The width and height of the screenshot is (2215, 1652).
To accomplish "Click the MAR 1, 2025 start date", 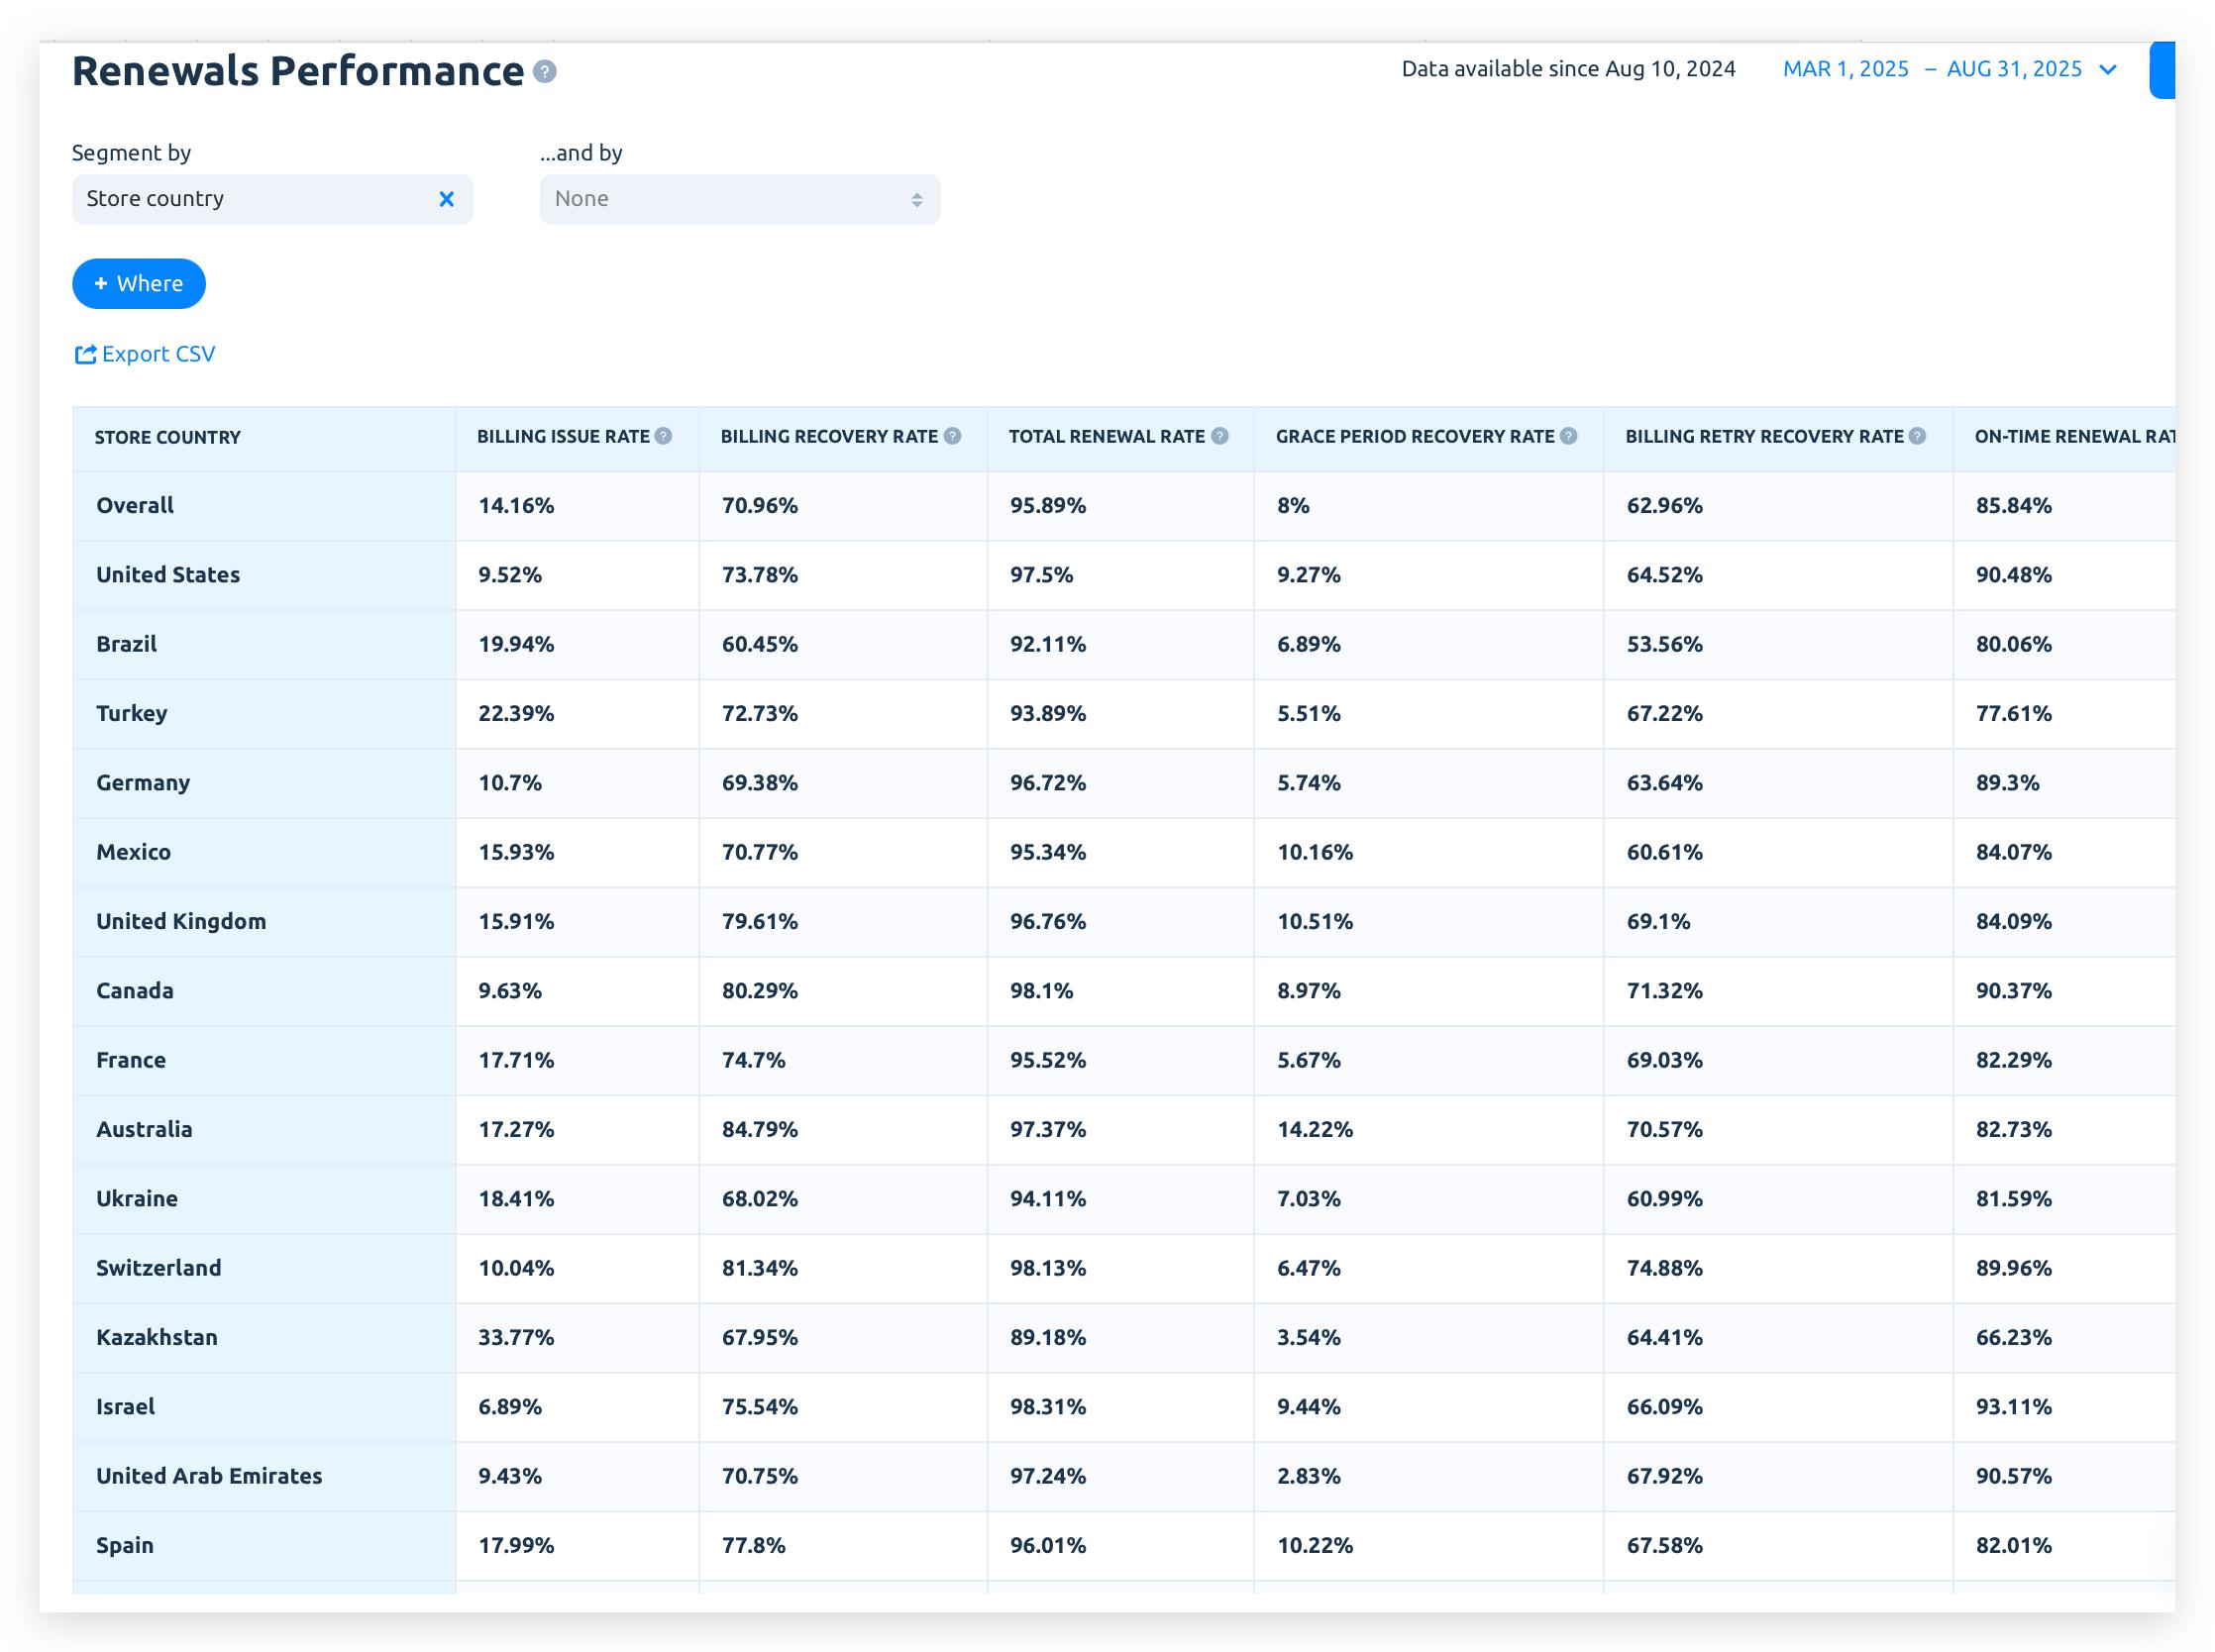I will click(1845, 69).
